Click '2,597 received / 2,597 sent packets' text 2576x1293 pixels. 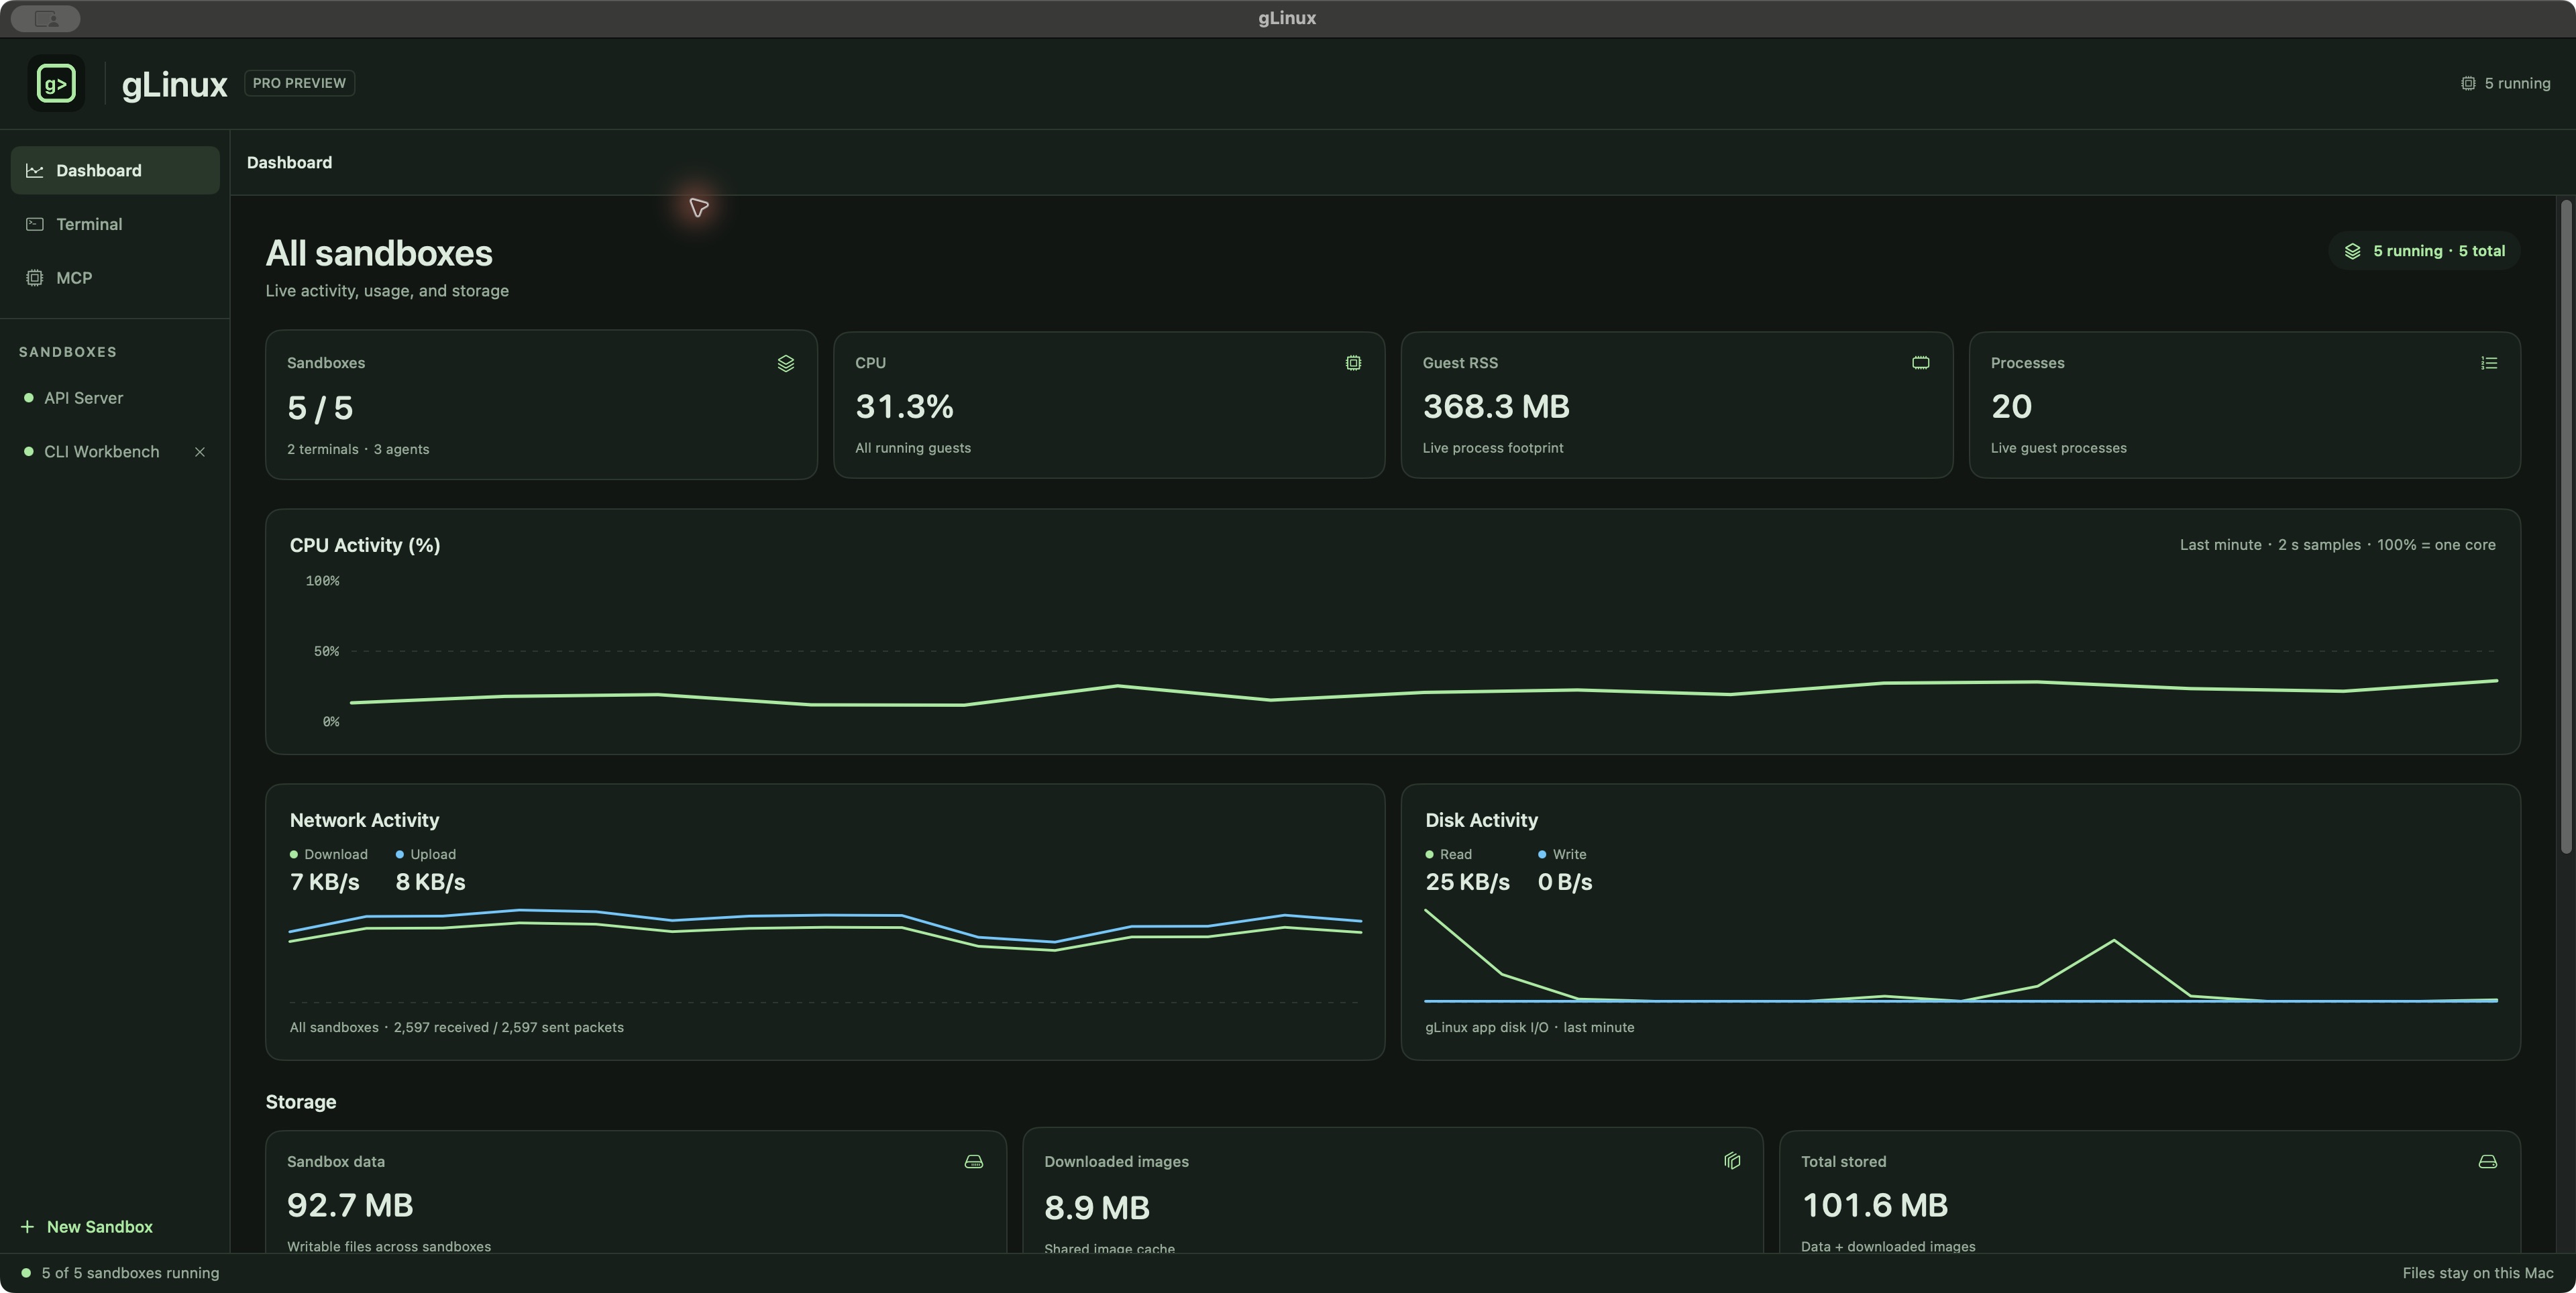click(x=508, y=1027)
